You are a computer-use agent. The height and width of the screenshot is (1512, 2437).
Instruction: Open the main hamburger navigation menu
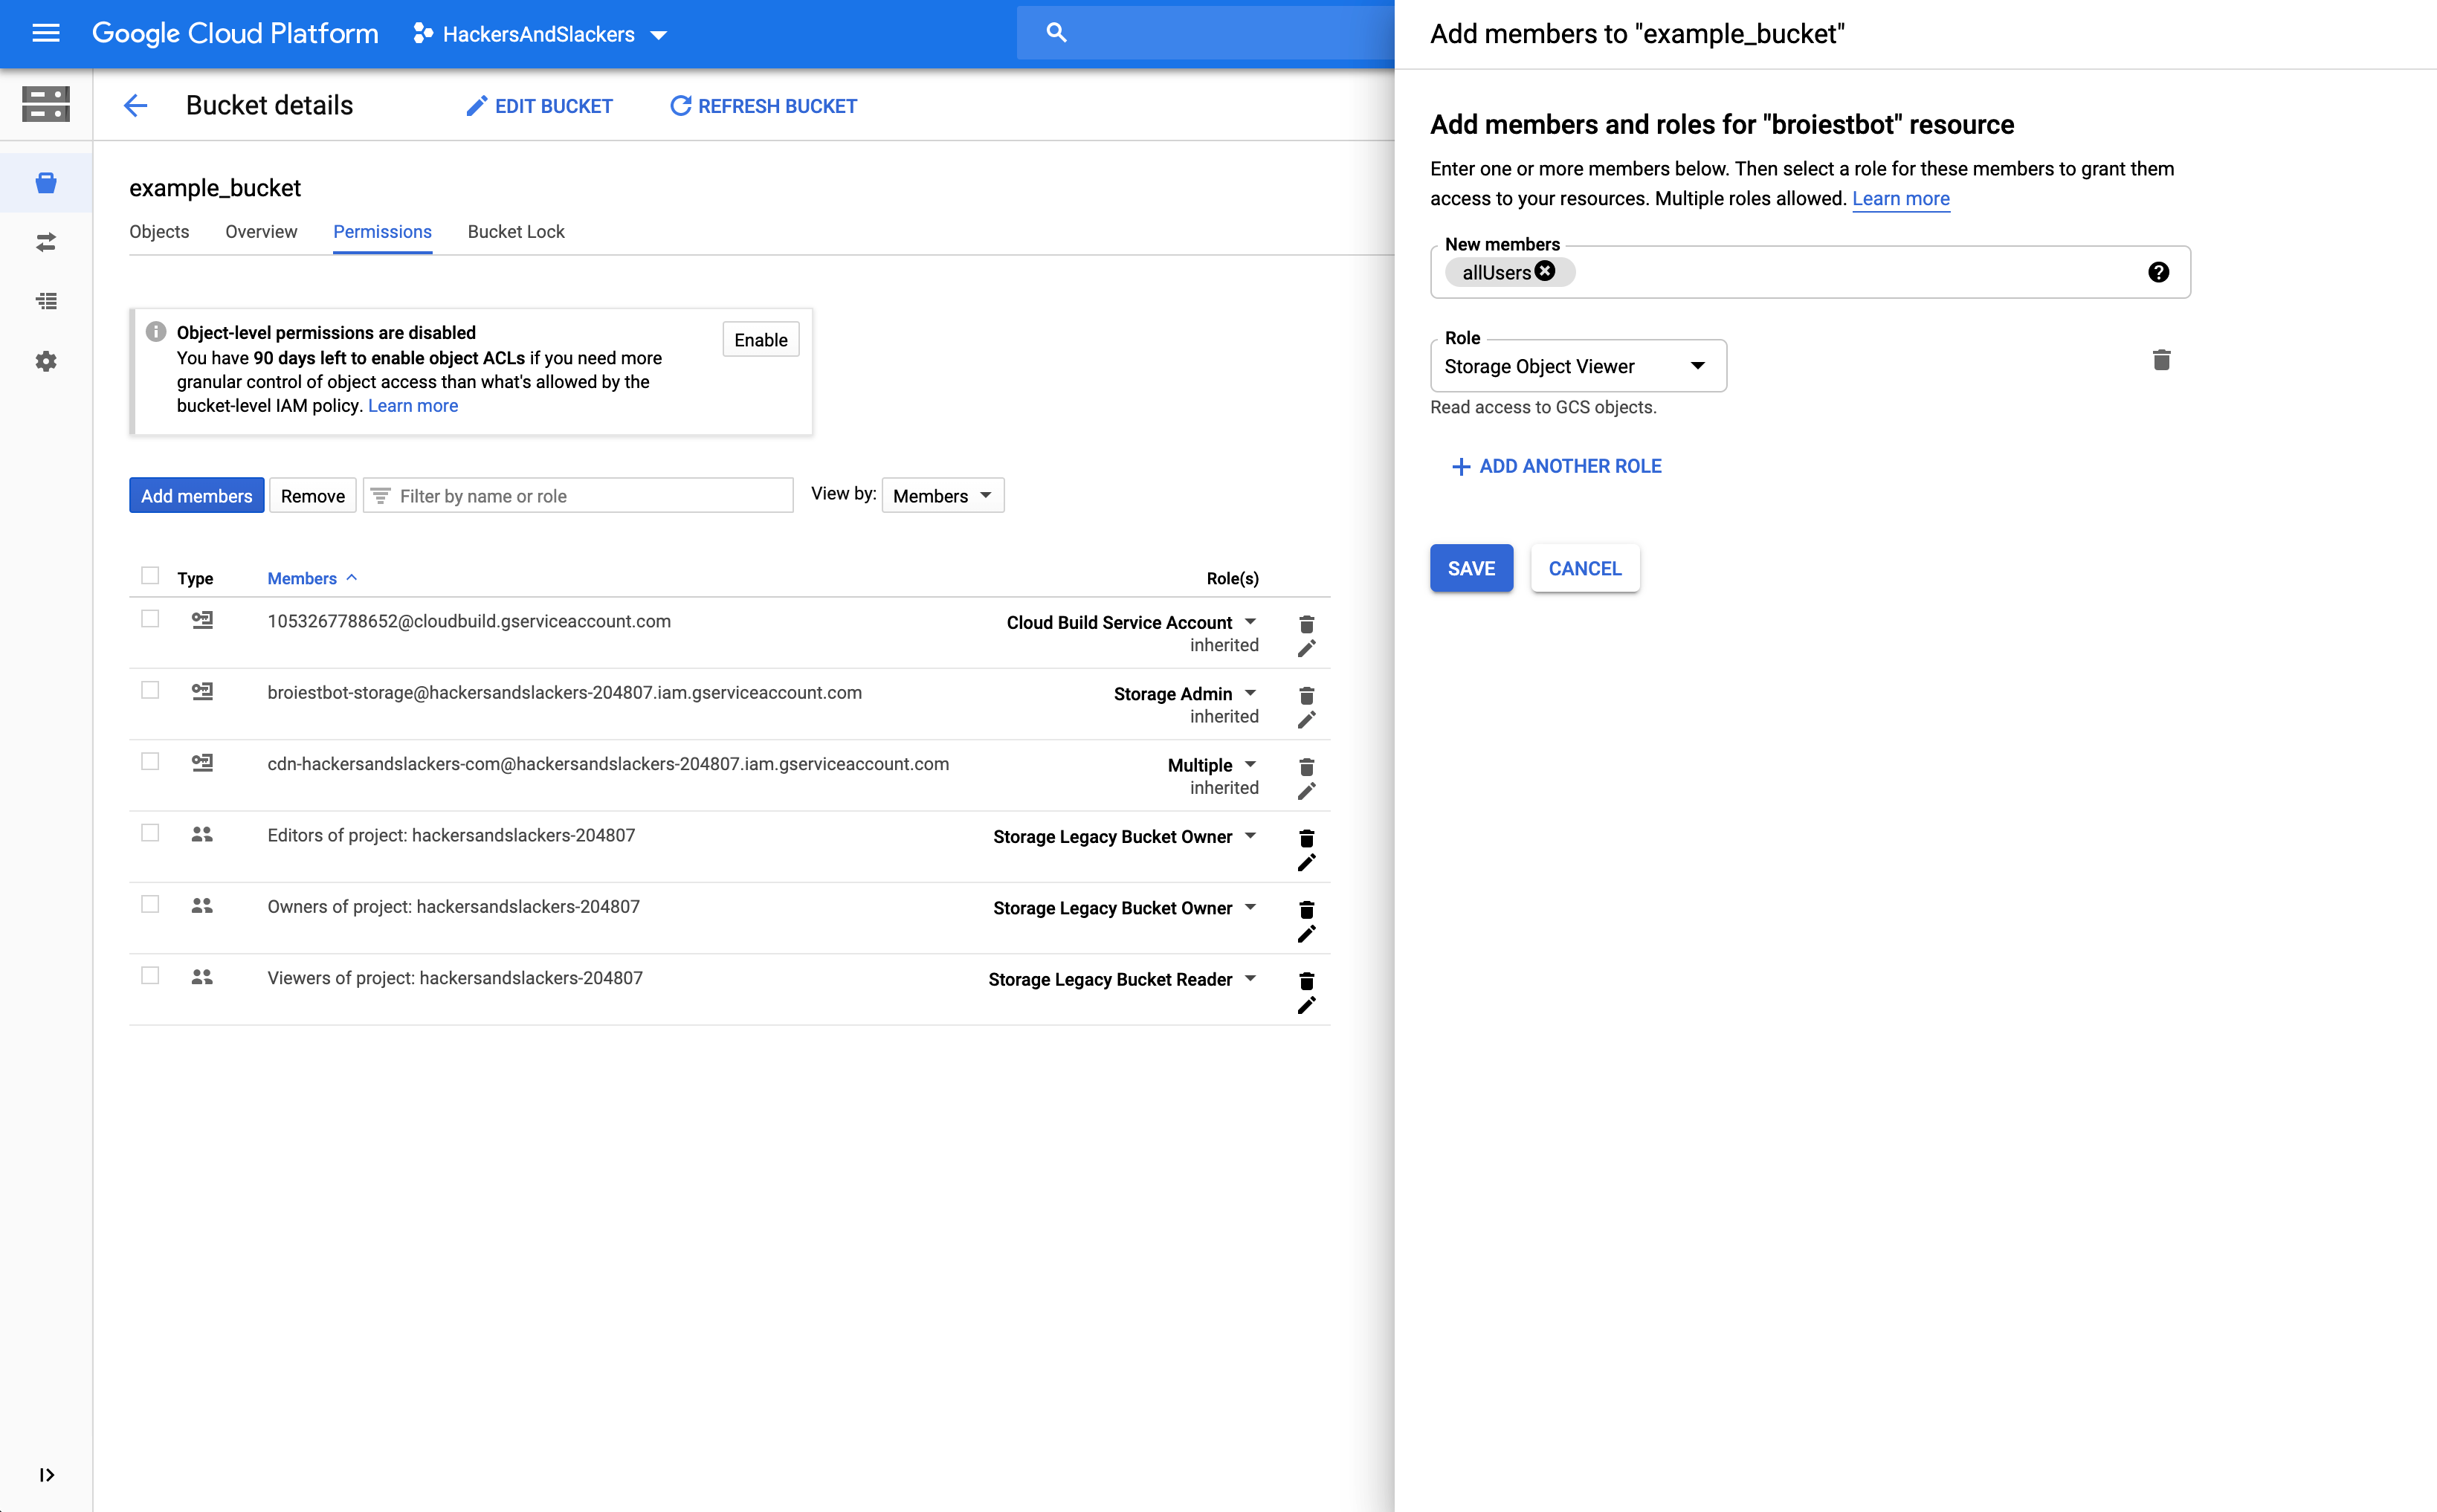coord(46,33)
